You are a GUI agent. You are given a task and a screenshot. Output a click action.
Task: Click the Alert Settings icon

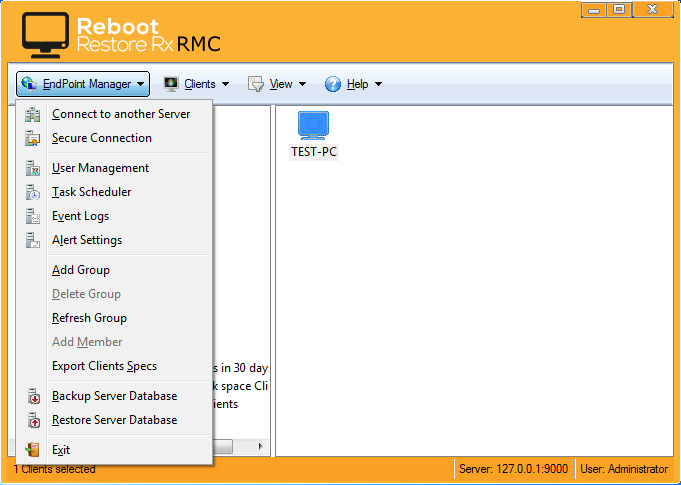pyautogui.click(x=33, y=240)
